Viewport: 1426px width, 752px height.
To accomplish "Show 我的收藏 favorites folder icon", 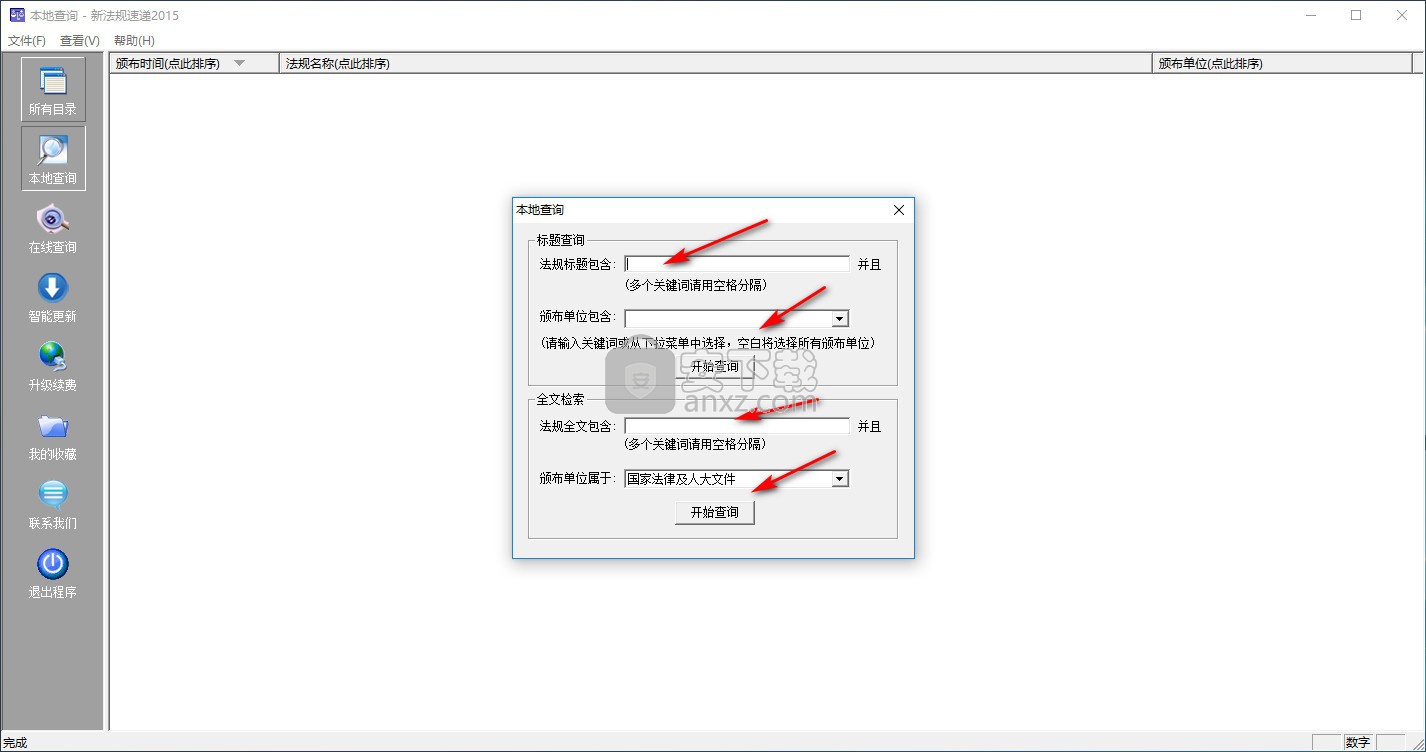I will coord(53,435).
